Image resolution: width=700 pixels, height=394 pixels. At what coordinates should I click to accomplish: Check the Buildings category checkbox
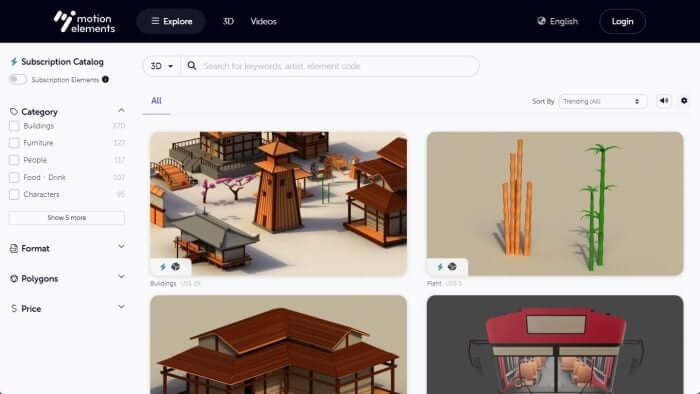pos(14,126)
